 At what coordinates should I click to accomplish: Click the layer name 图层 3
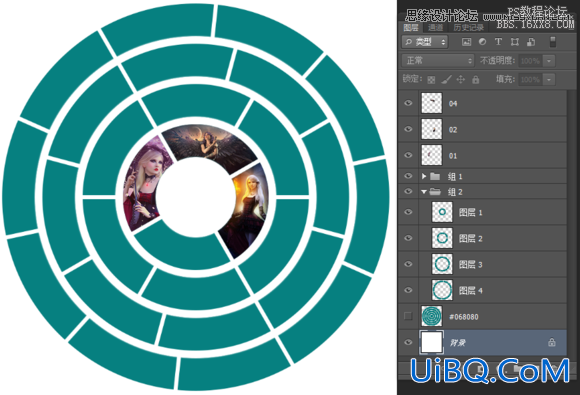[x=471, y=264]
